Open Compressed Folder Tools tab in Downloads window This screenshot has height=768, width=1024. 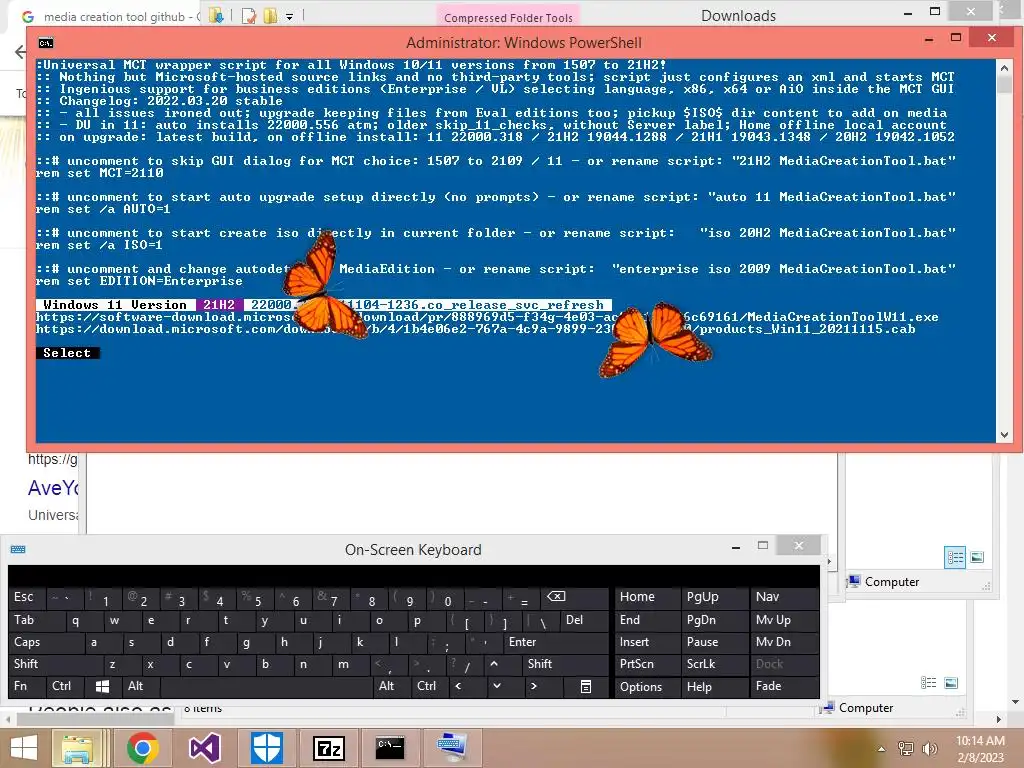point(508,17)
